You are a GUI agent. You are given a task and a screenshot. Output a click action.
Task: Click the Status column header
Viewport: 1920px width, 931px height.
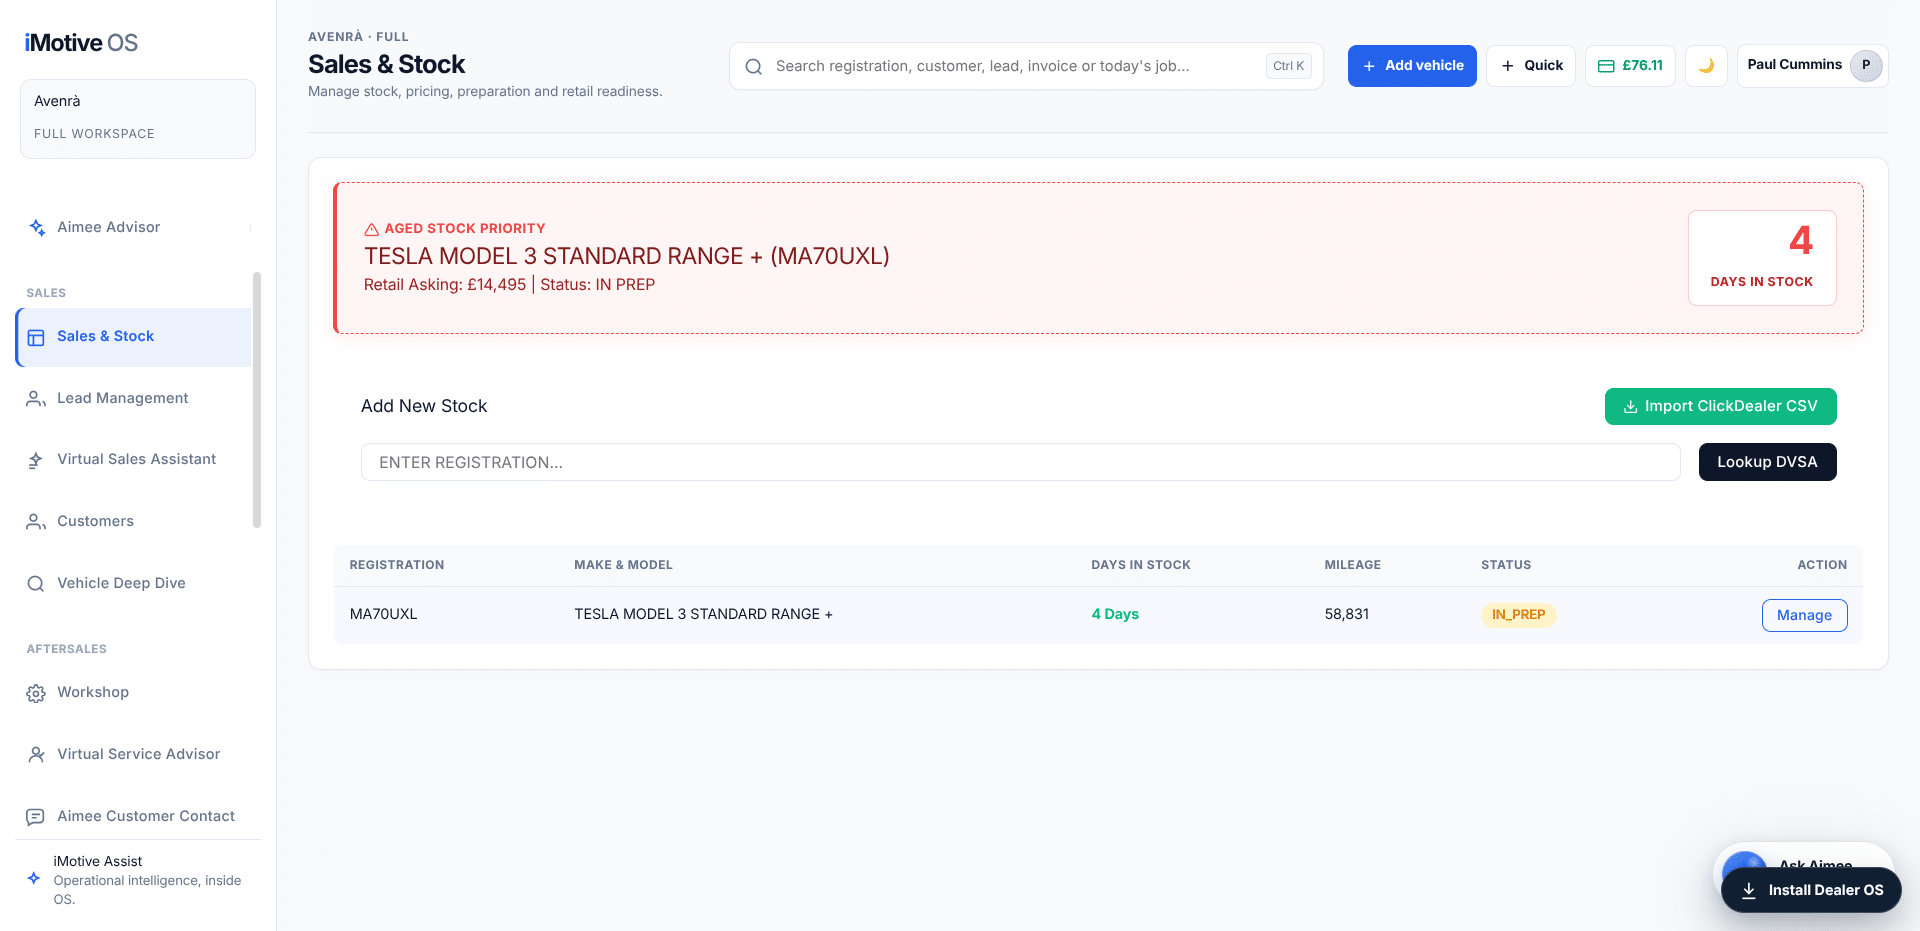pos(1506,565)
